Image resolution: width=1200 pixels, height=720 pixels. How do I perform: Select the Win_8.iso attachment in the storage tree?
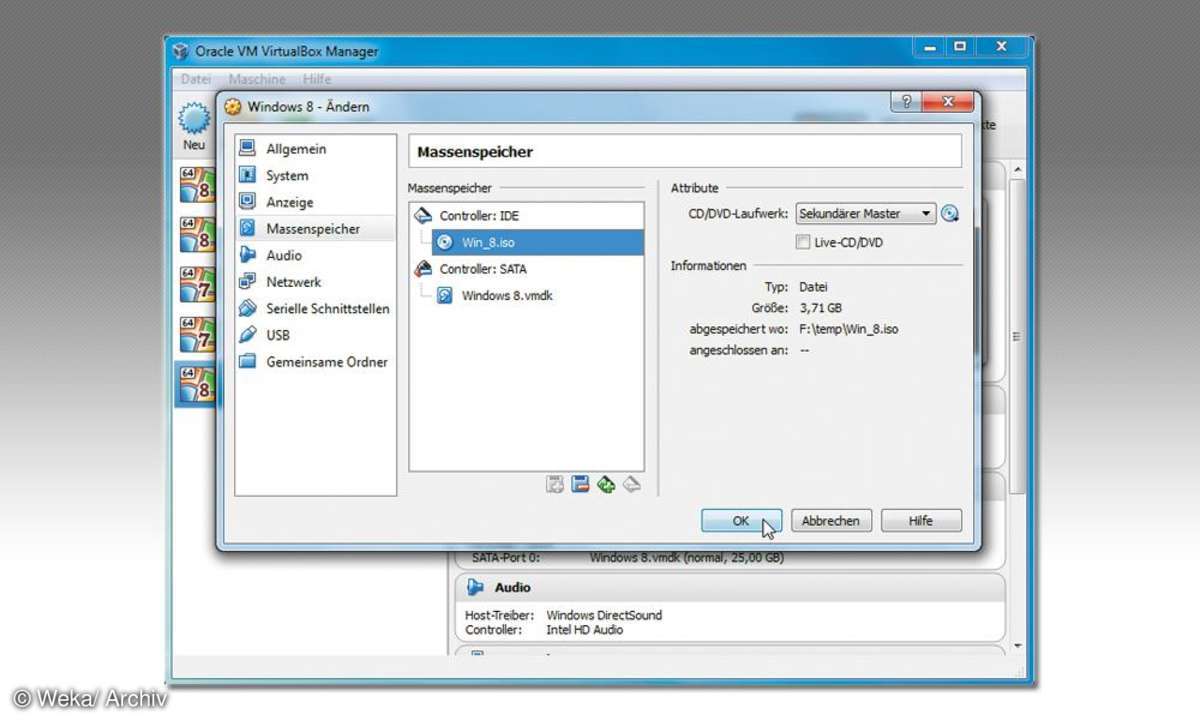click(x=538, y=242)
